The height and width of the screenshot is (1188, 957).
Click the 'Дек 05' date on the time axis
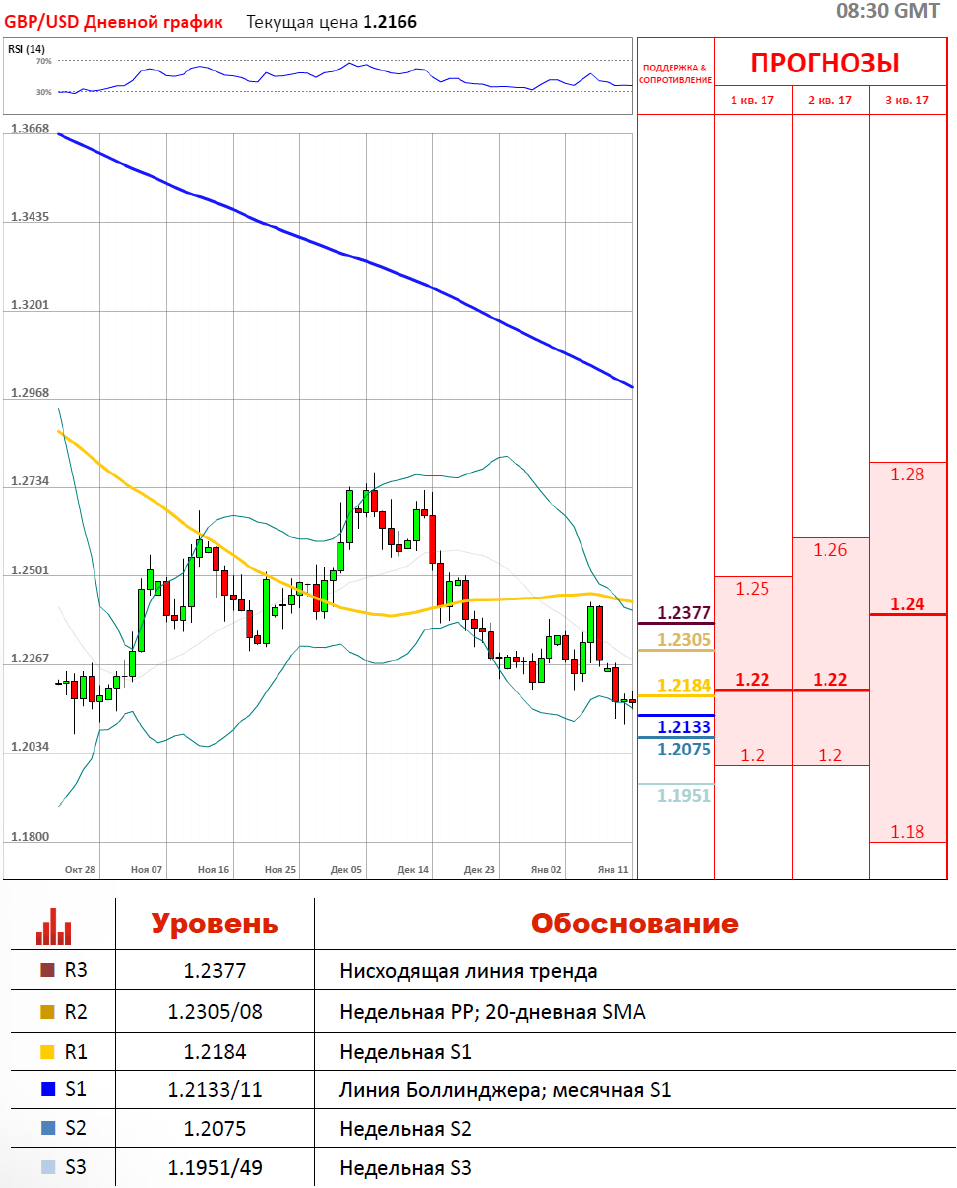tap(346, 870)
